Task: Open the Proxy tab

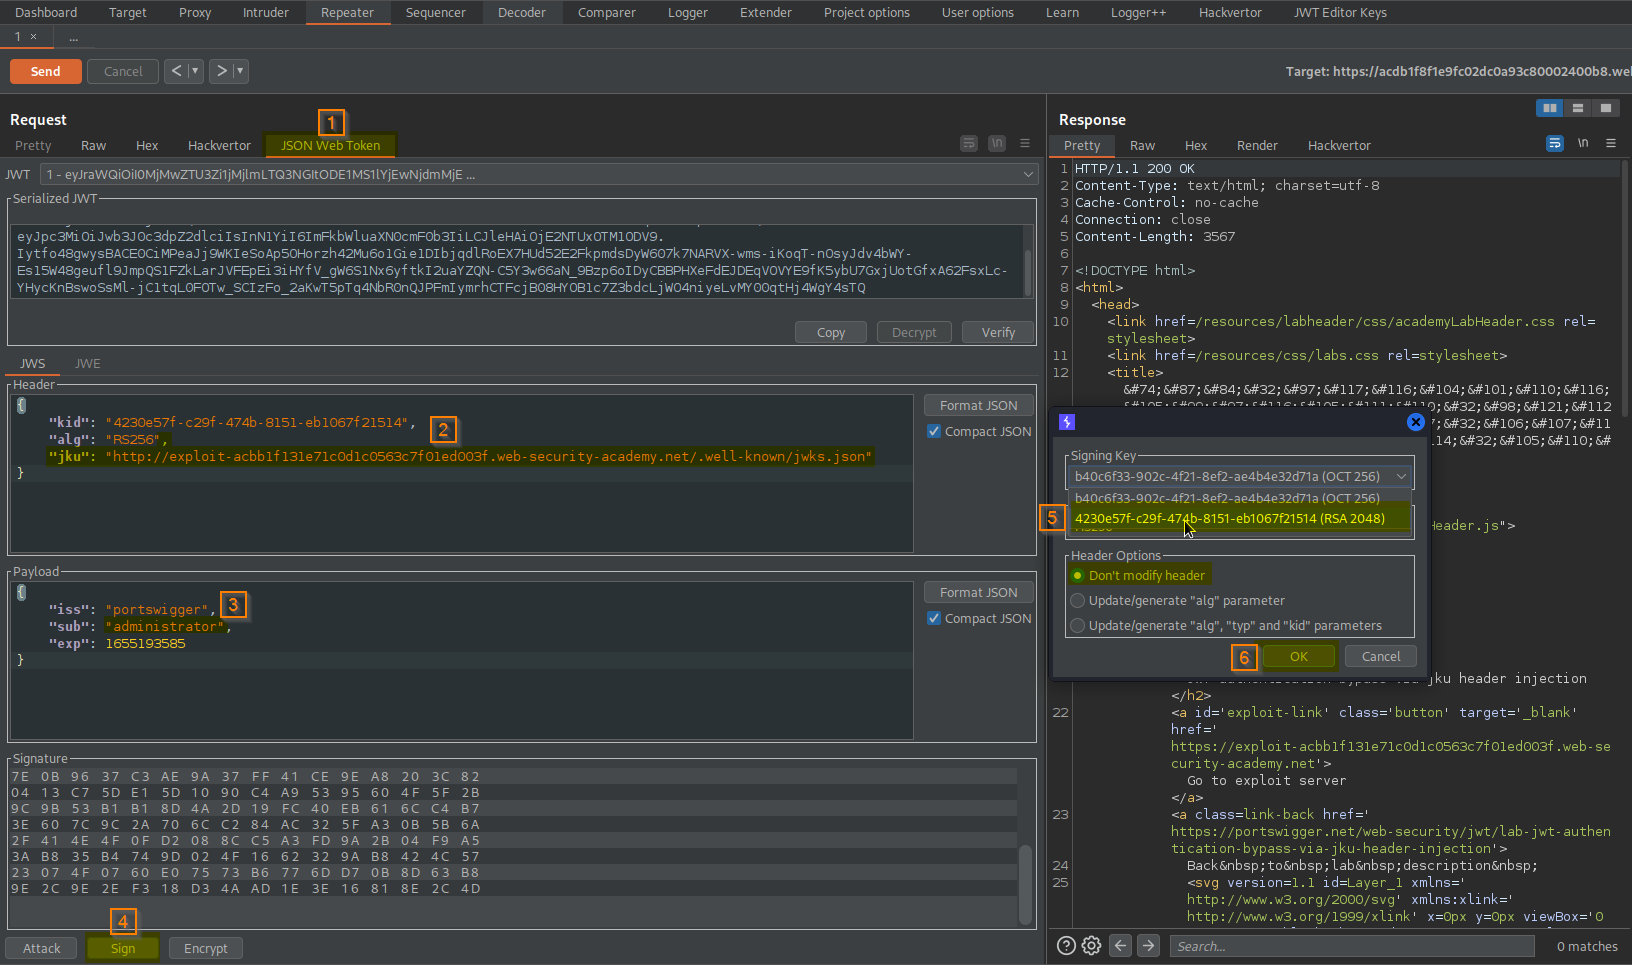Action: tap(195, 12)
